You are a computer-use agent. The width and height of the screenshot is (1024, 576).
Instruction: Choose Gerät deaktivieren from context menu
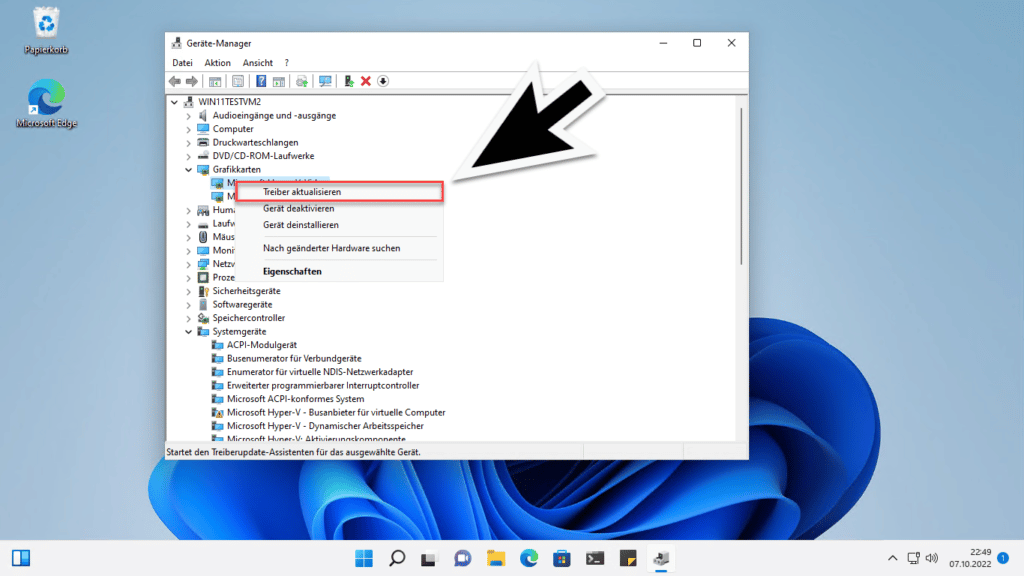coord(340,208)
